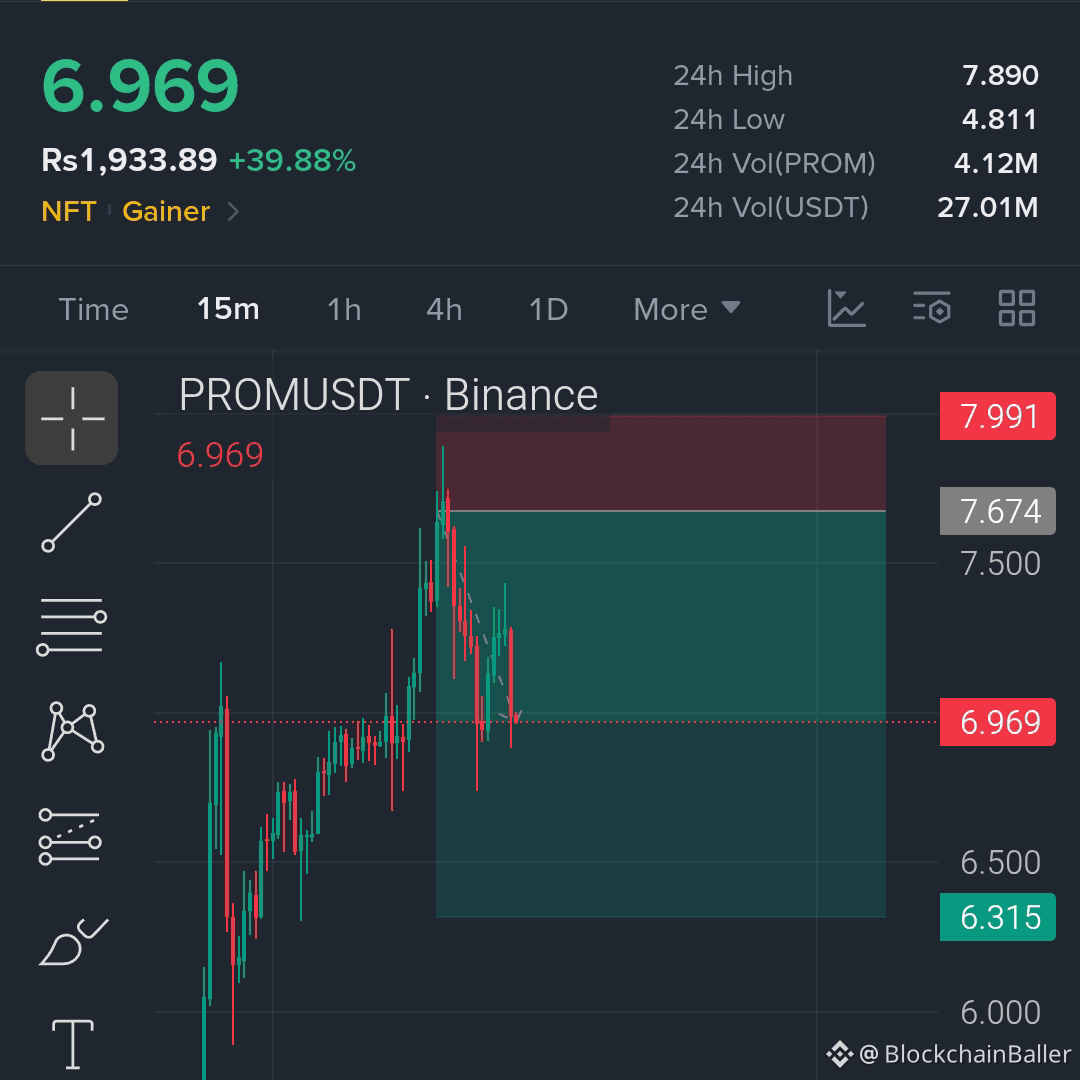The height and width of the screenshot is (1080, 1080).
Task: Select the trend line drawing tool
Action: [72, 522]
